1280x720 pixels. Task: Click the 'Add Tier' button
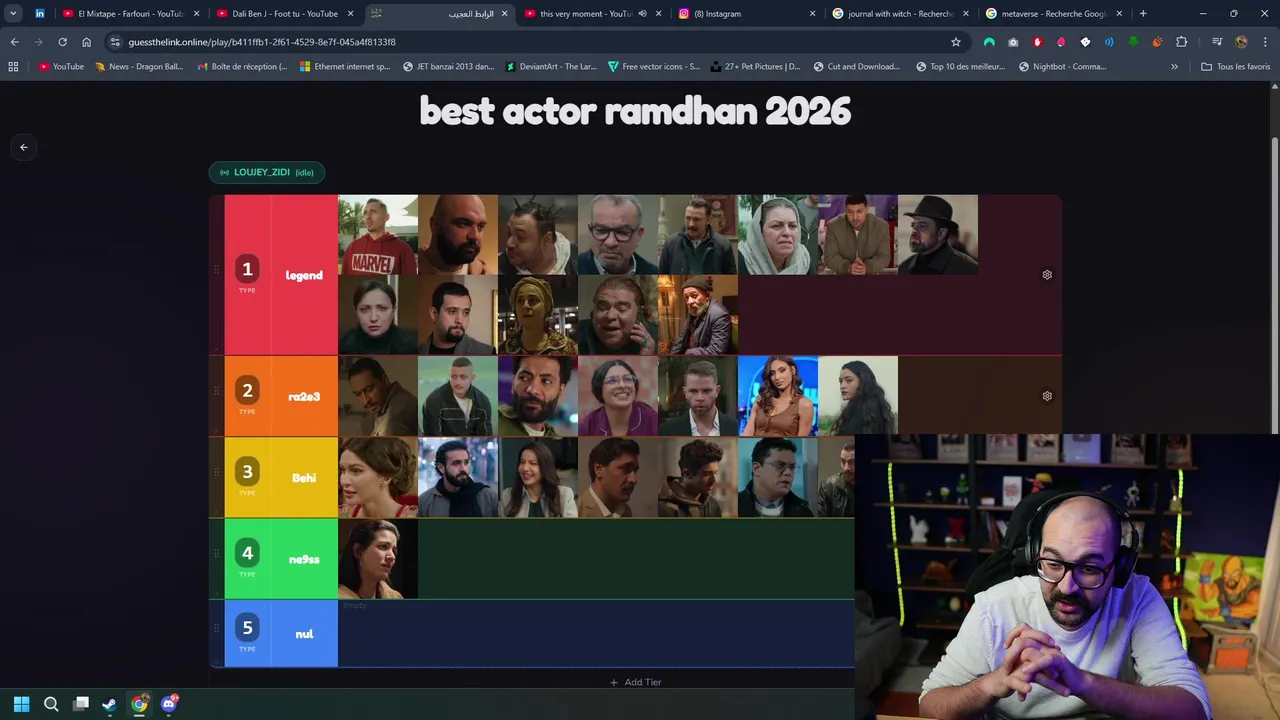point(635,682)
